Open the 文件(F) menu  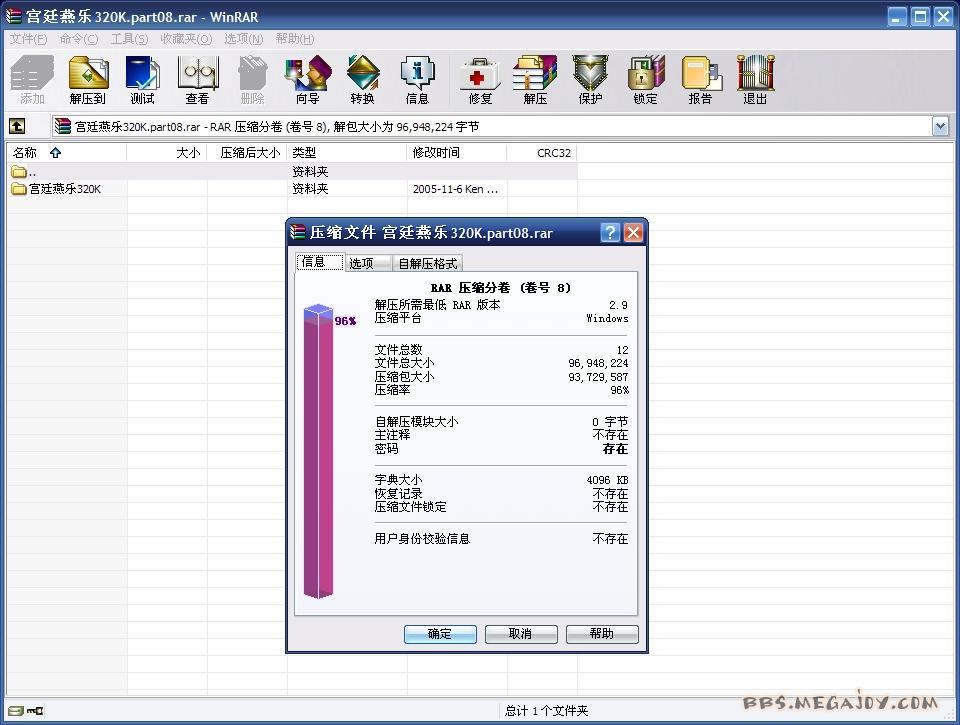click(x=28, y=39)
